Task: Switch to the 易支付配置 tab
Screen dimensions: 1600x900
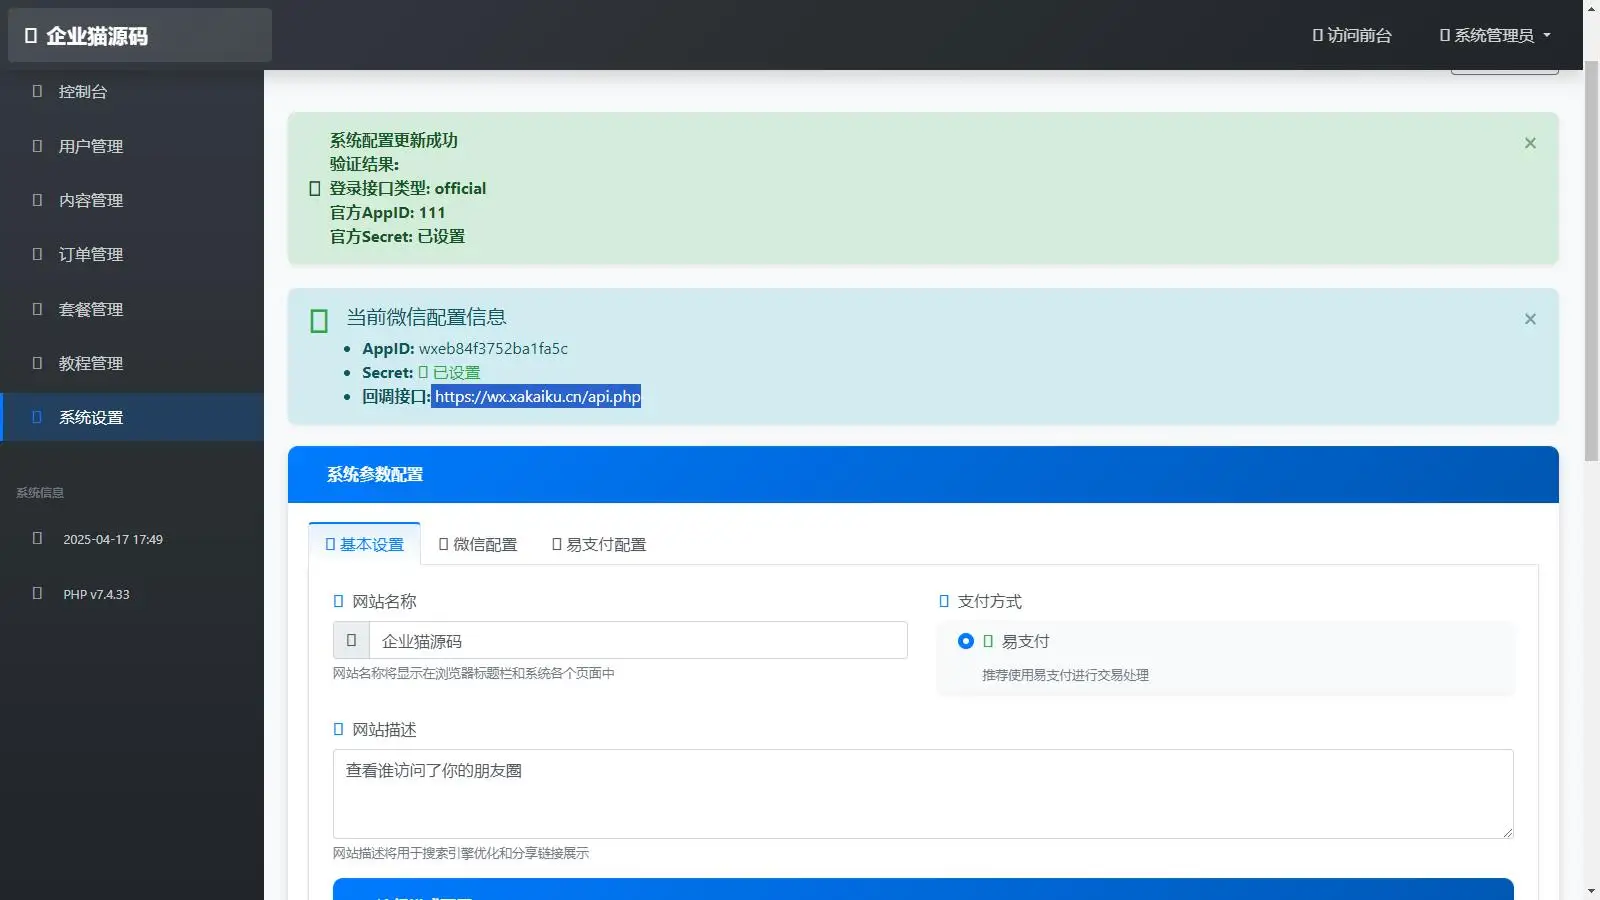Action: pos(598,544)
